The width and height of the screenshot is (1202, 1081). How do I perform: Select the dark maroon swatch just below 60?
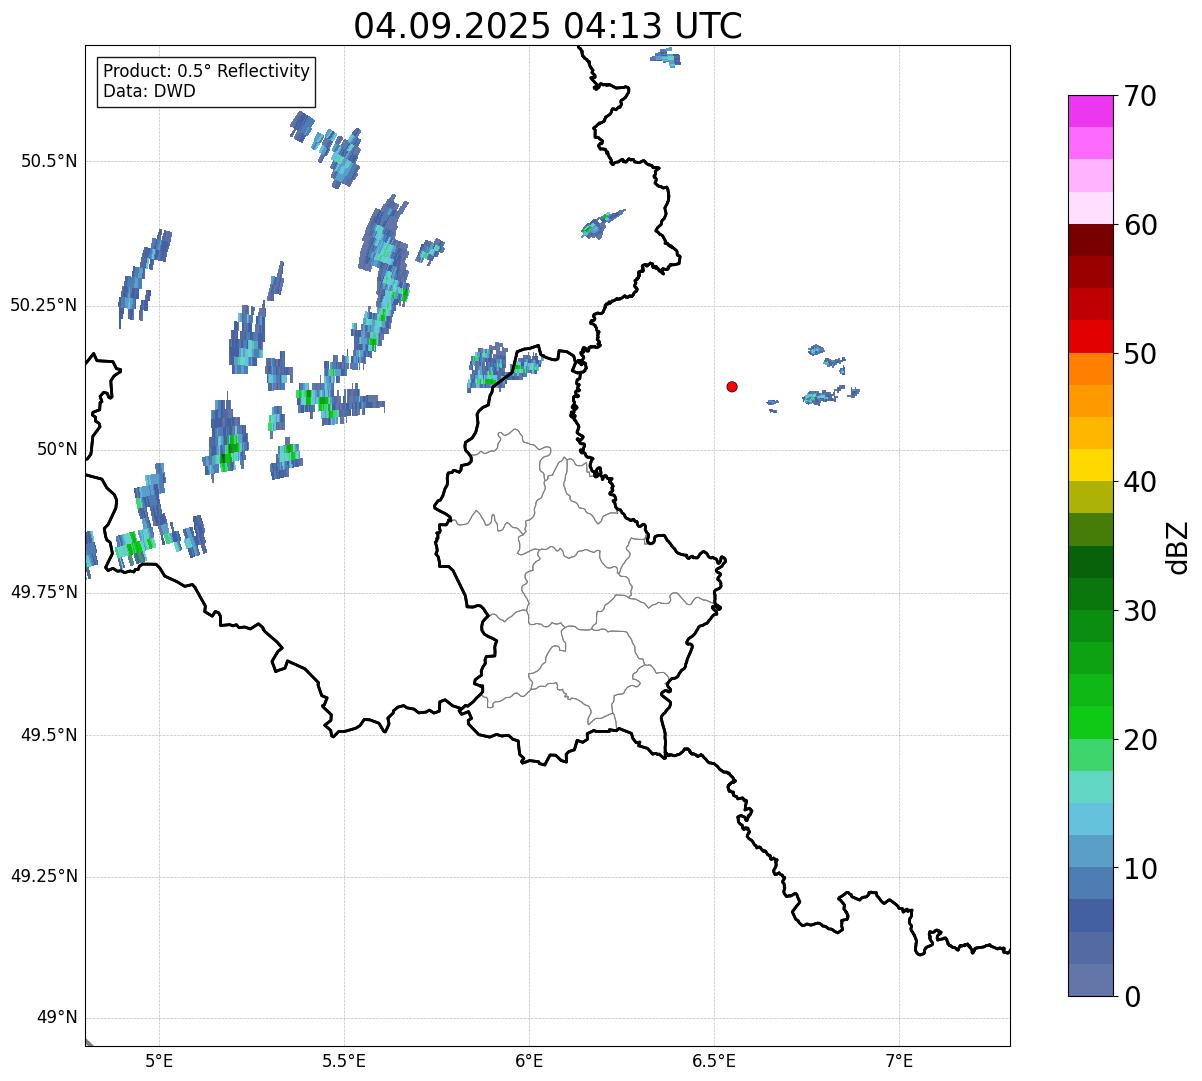(x=1097, y=240)
